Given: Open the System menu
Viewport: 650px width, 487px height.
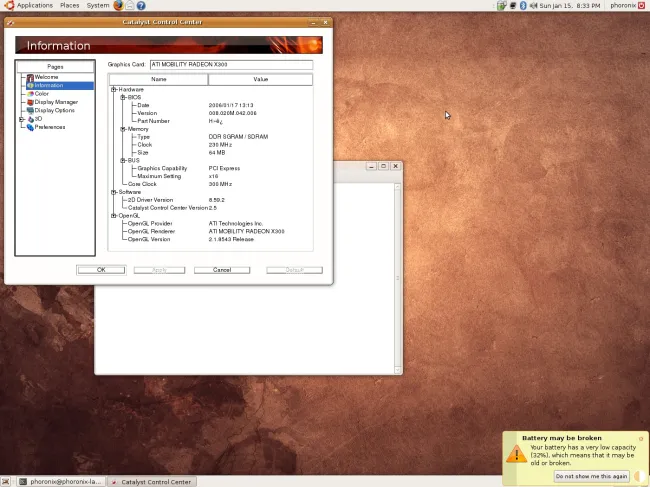Looking at the screenshot, I should 98,5.
